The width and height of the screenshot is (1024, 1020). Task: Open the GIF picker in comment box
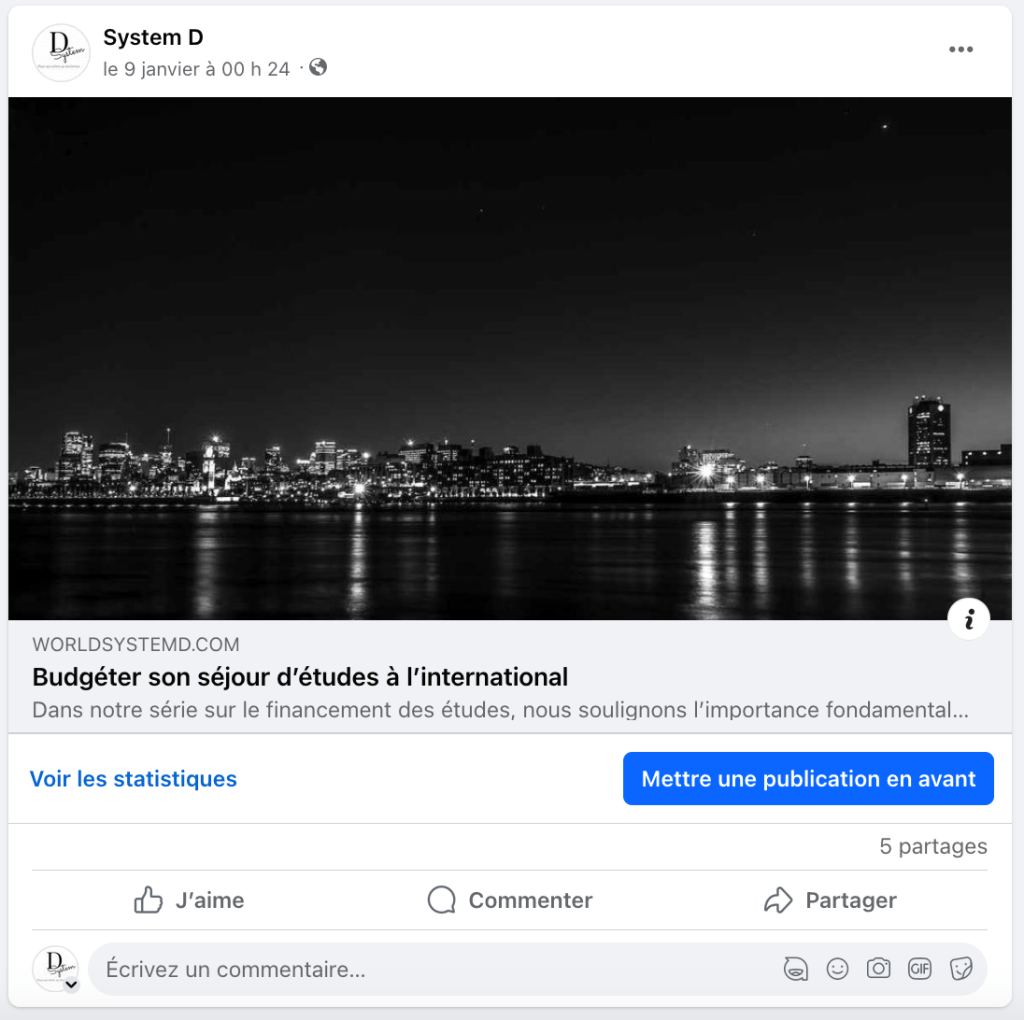919,969
